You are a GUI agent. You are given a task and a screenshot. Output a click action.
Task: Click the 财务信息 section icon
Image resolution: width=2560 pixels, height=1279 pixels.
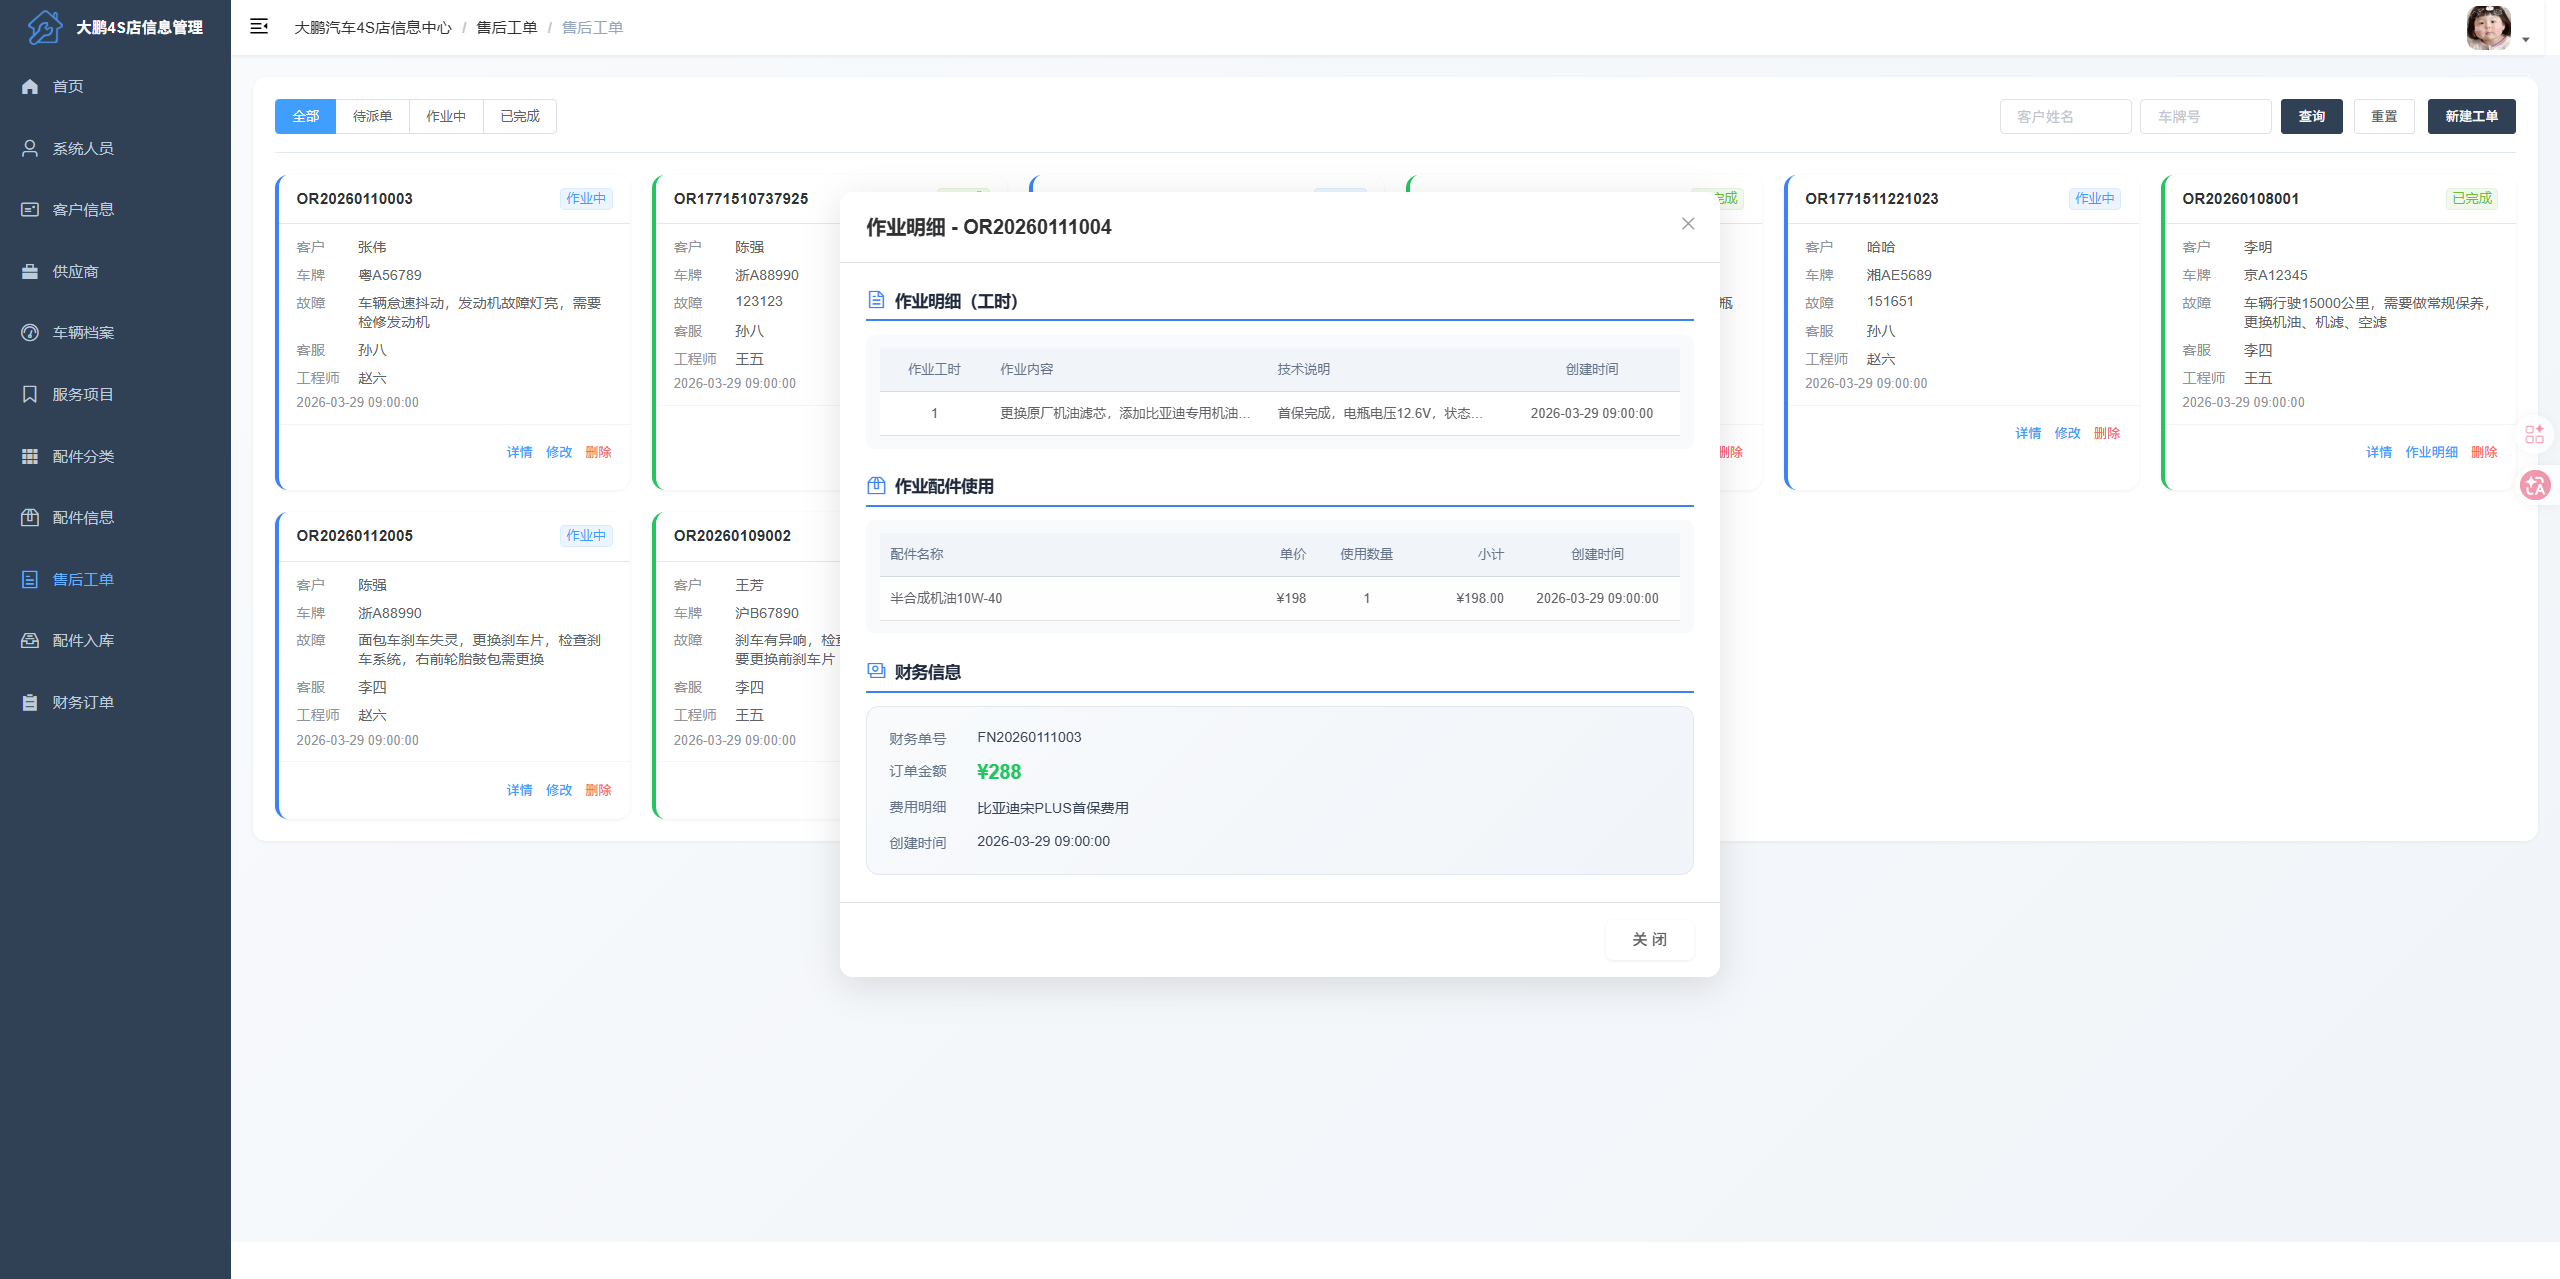point(876,671)
